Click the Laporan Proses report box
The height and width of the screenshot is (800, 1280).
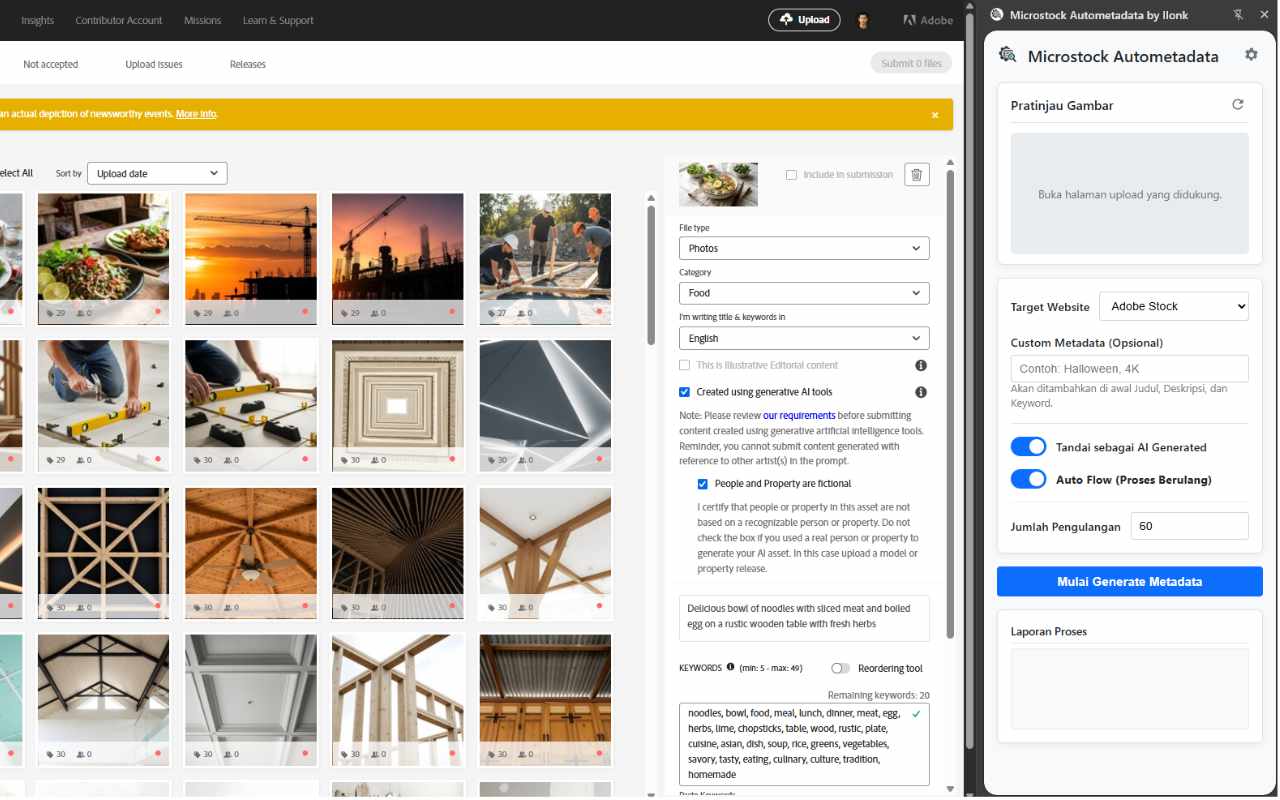point(1130,688)
